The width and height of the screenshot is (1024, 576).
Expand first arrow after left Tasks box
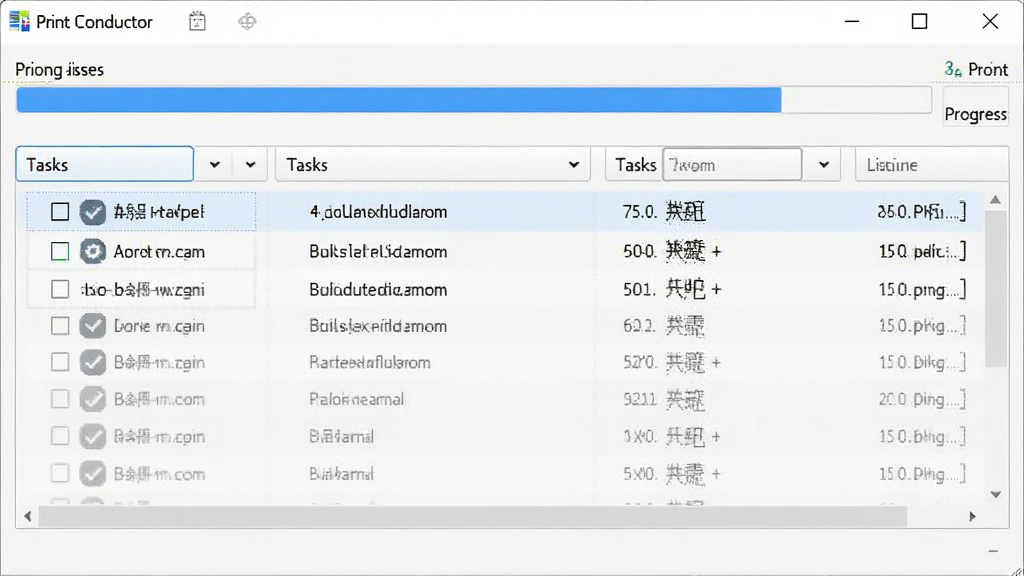click(215, 165)
